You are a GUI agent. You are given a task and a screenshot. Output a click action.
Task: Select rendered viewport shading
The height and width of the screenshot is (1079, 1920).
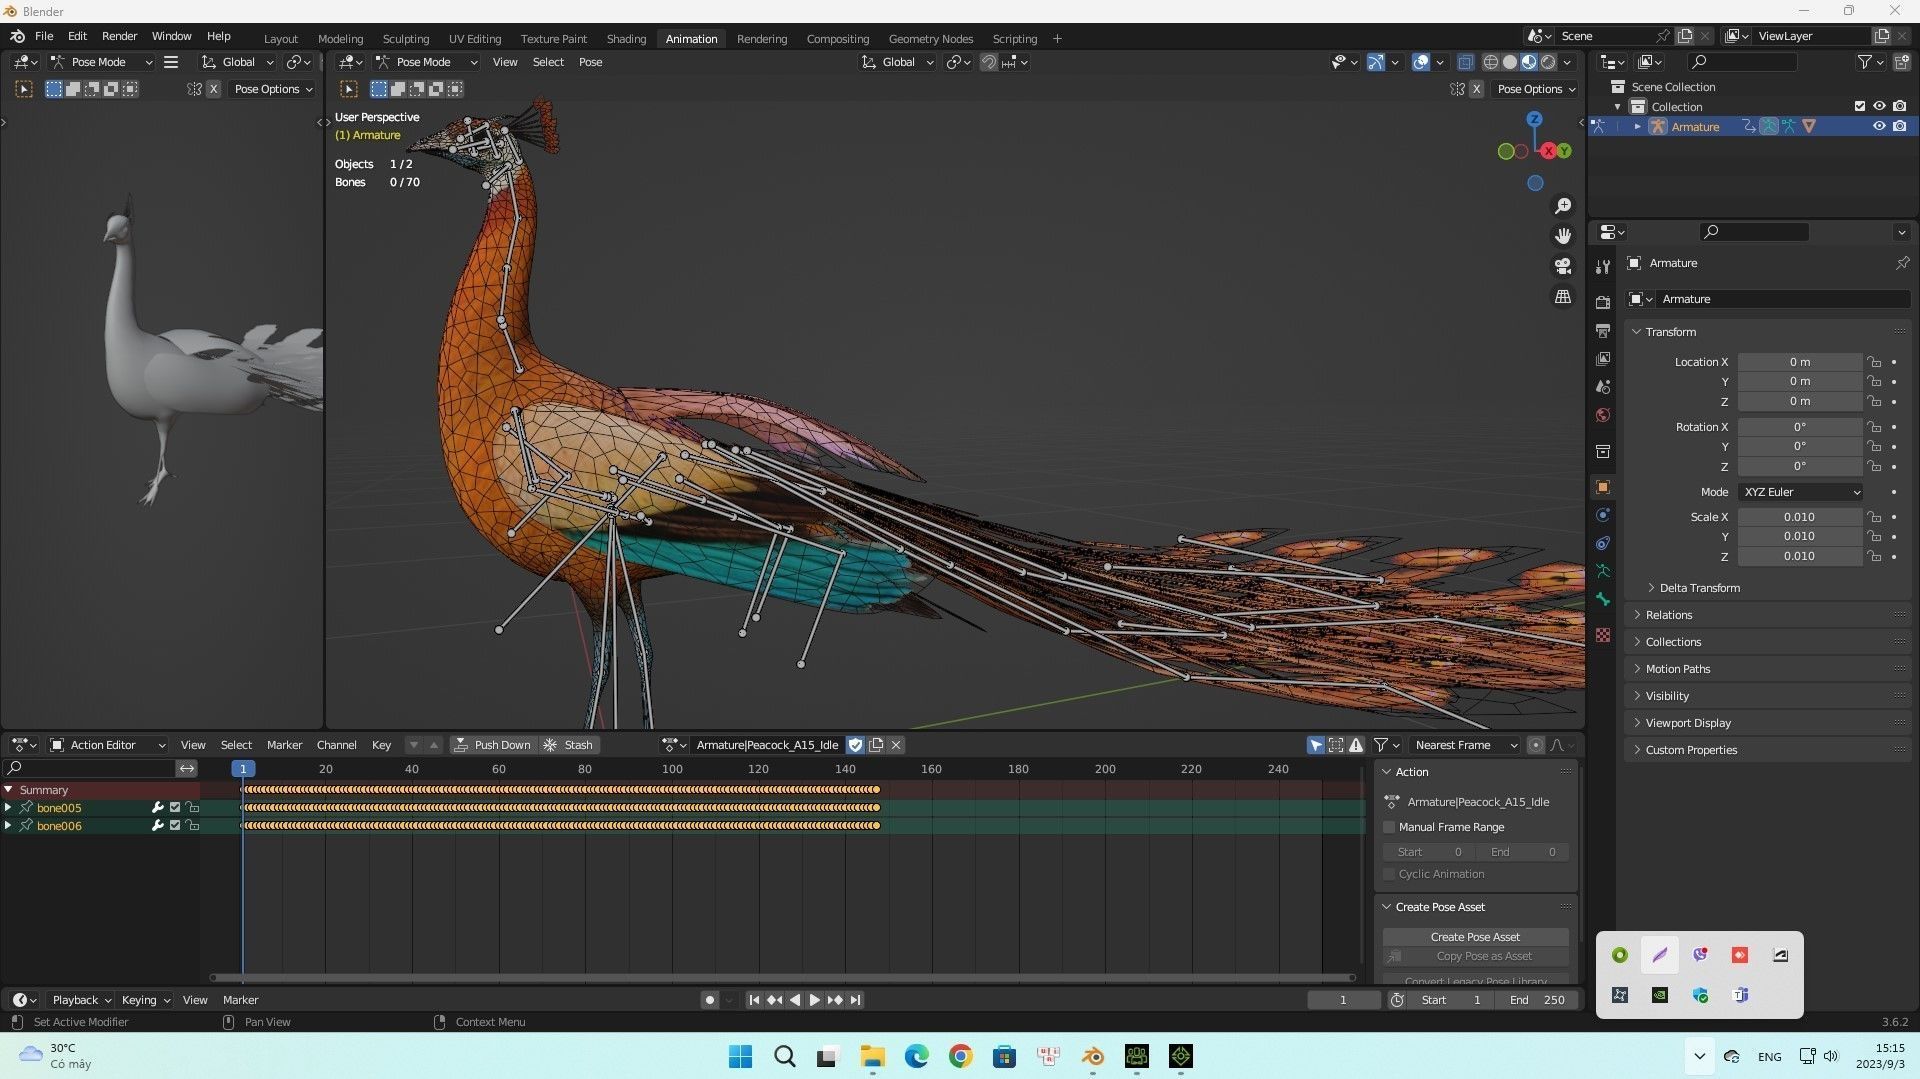click(1548, 62)
